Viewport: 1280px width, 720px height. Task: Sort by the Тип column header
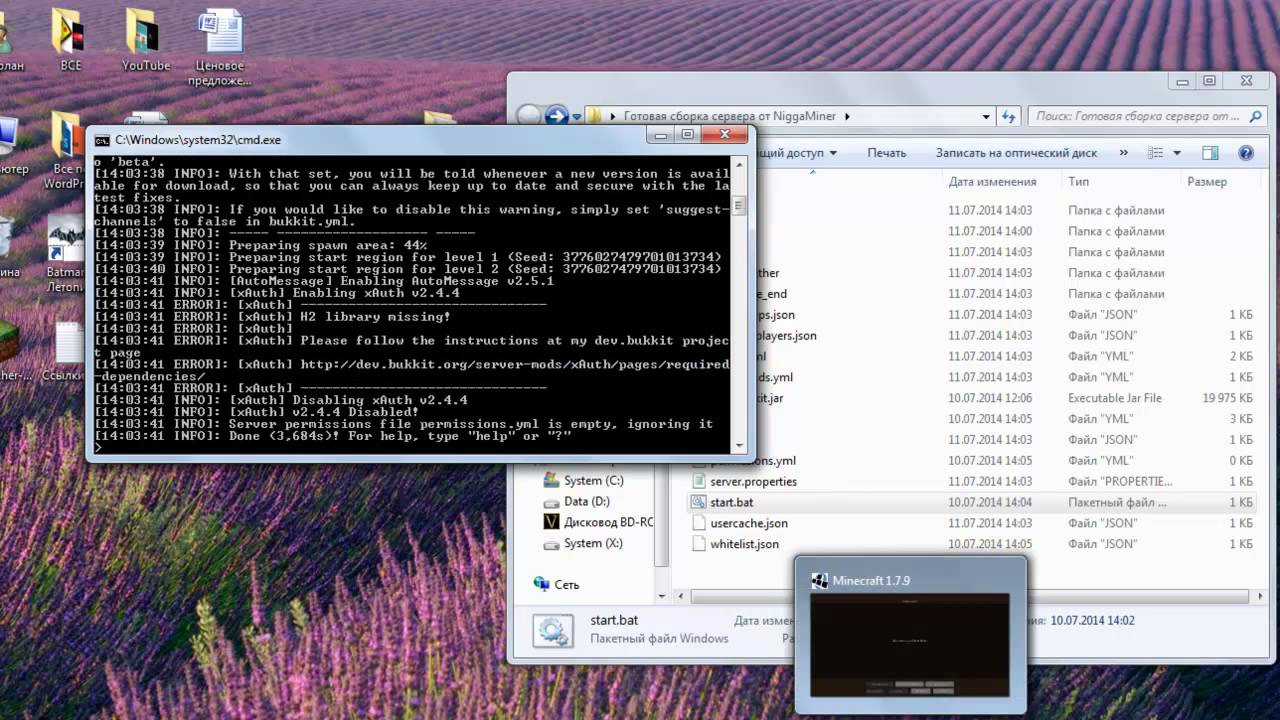(x=1078, y=182)
